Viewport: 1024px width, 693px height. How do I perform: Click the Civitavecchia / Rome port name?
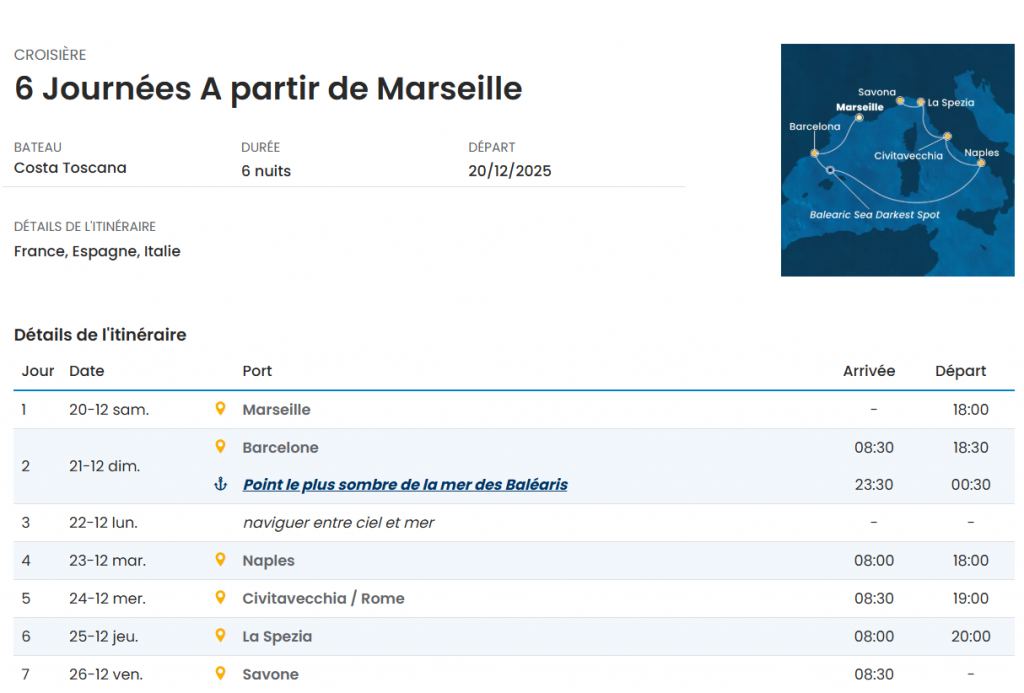tap(323, 599)
